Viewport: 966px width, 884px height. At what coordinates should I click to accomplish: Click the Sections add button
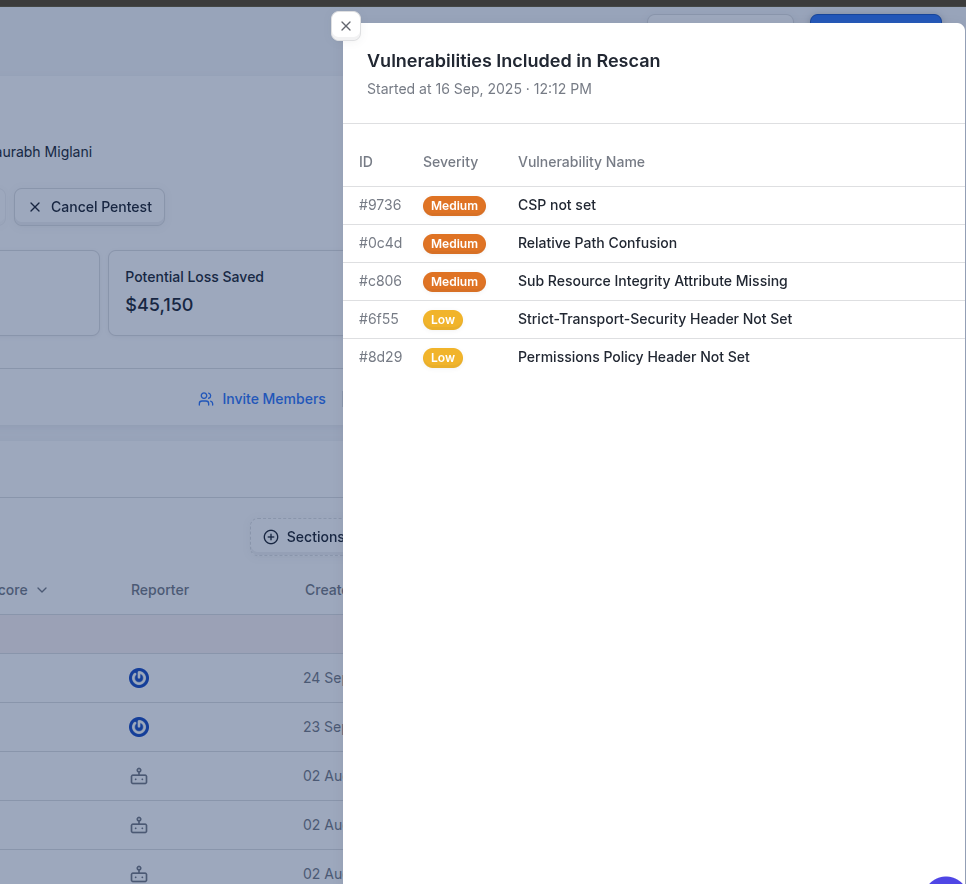point(297,537)
